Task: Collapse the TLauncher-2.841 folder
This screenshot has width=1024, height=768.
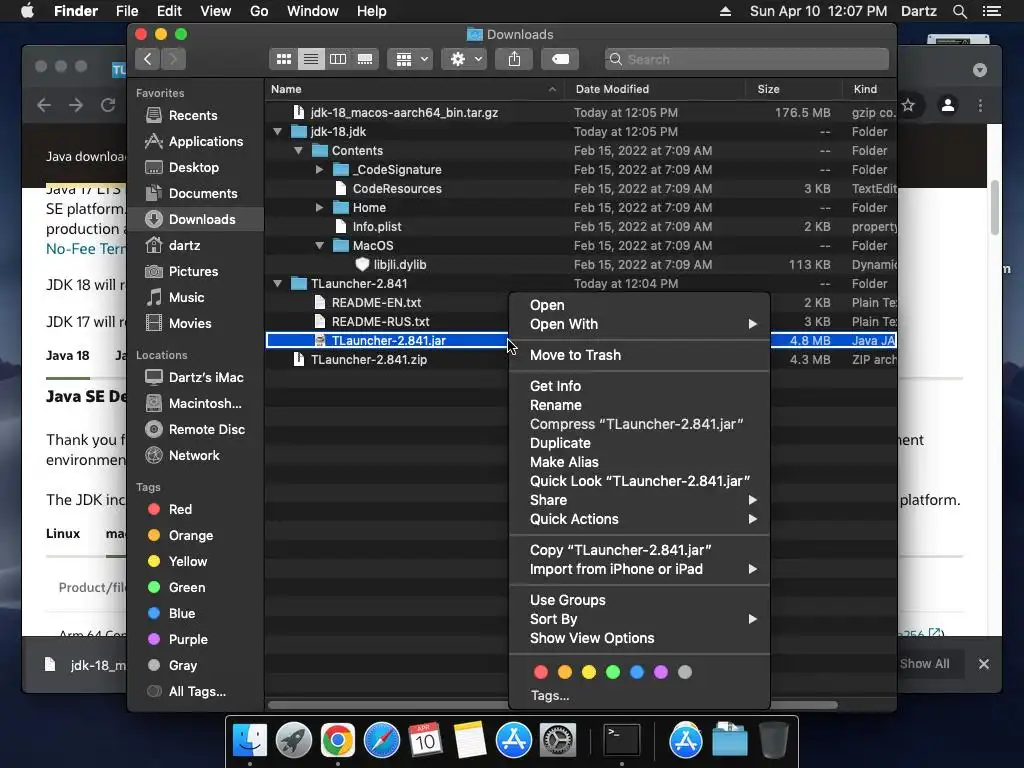Action: pos(278,284)
